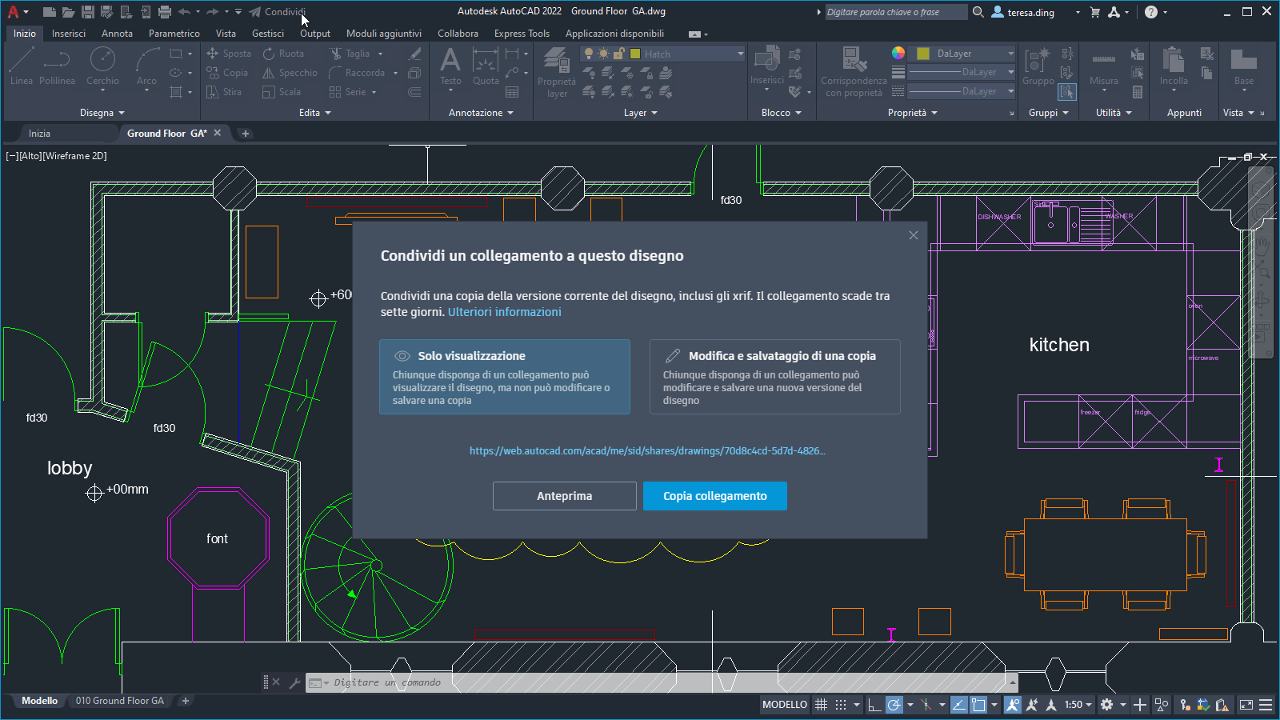Toggle drawing grid display in status bar
The height and width of the screenshot is (720, 1280).
821,705
